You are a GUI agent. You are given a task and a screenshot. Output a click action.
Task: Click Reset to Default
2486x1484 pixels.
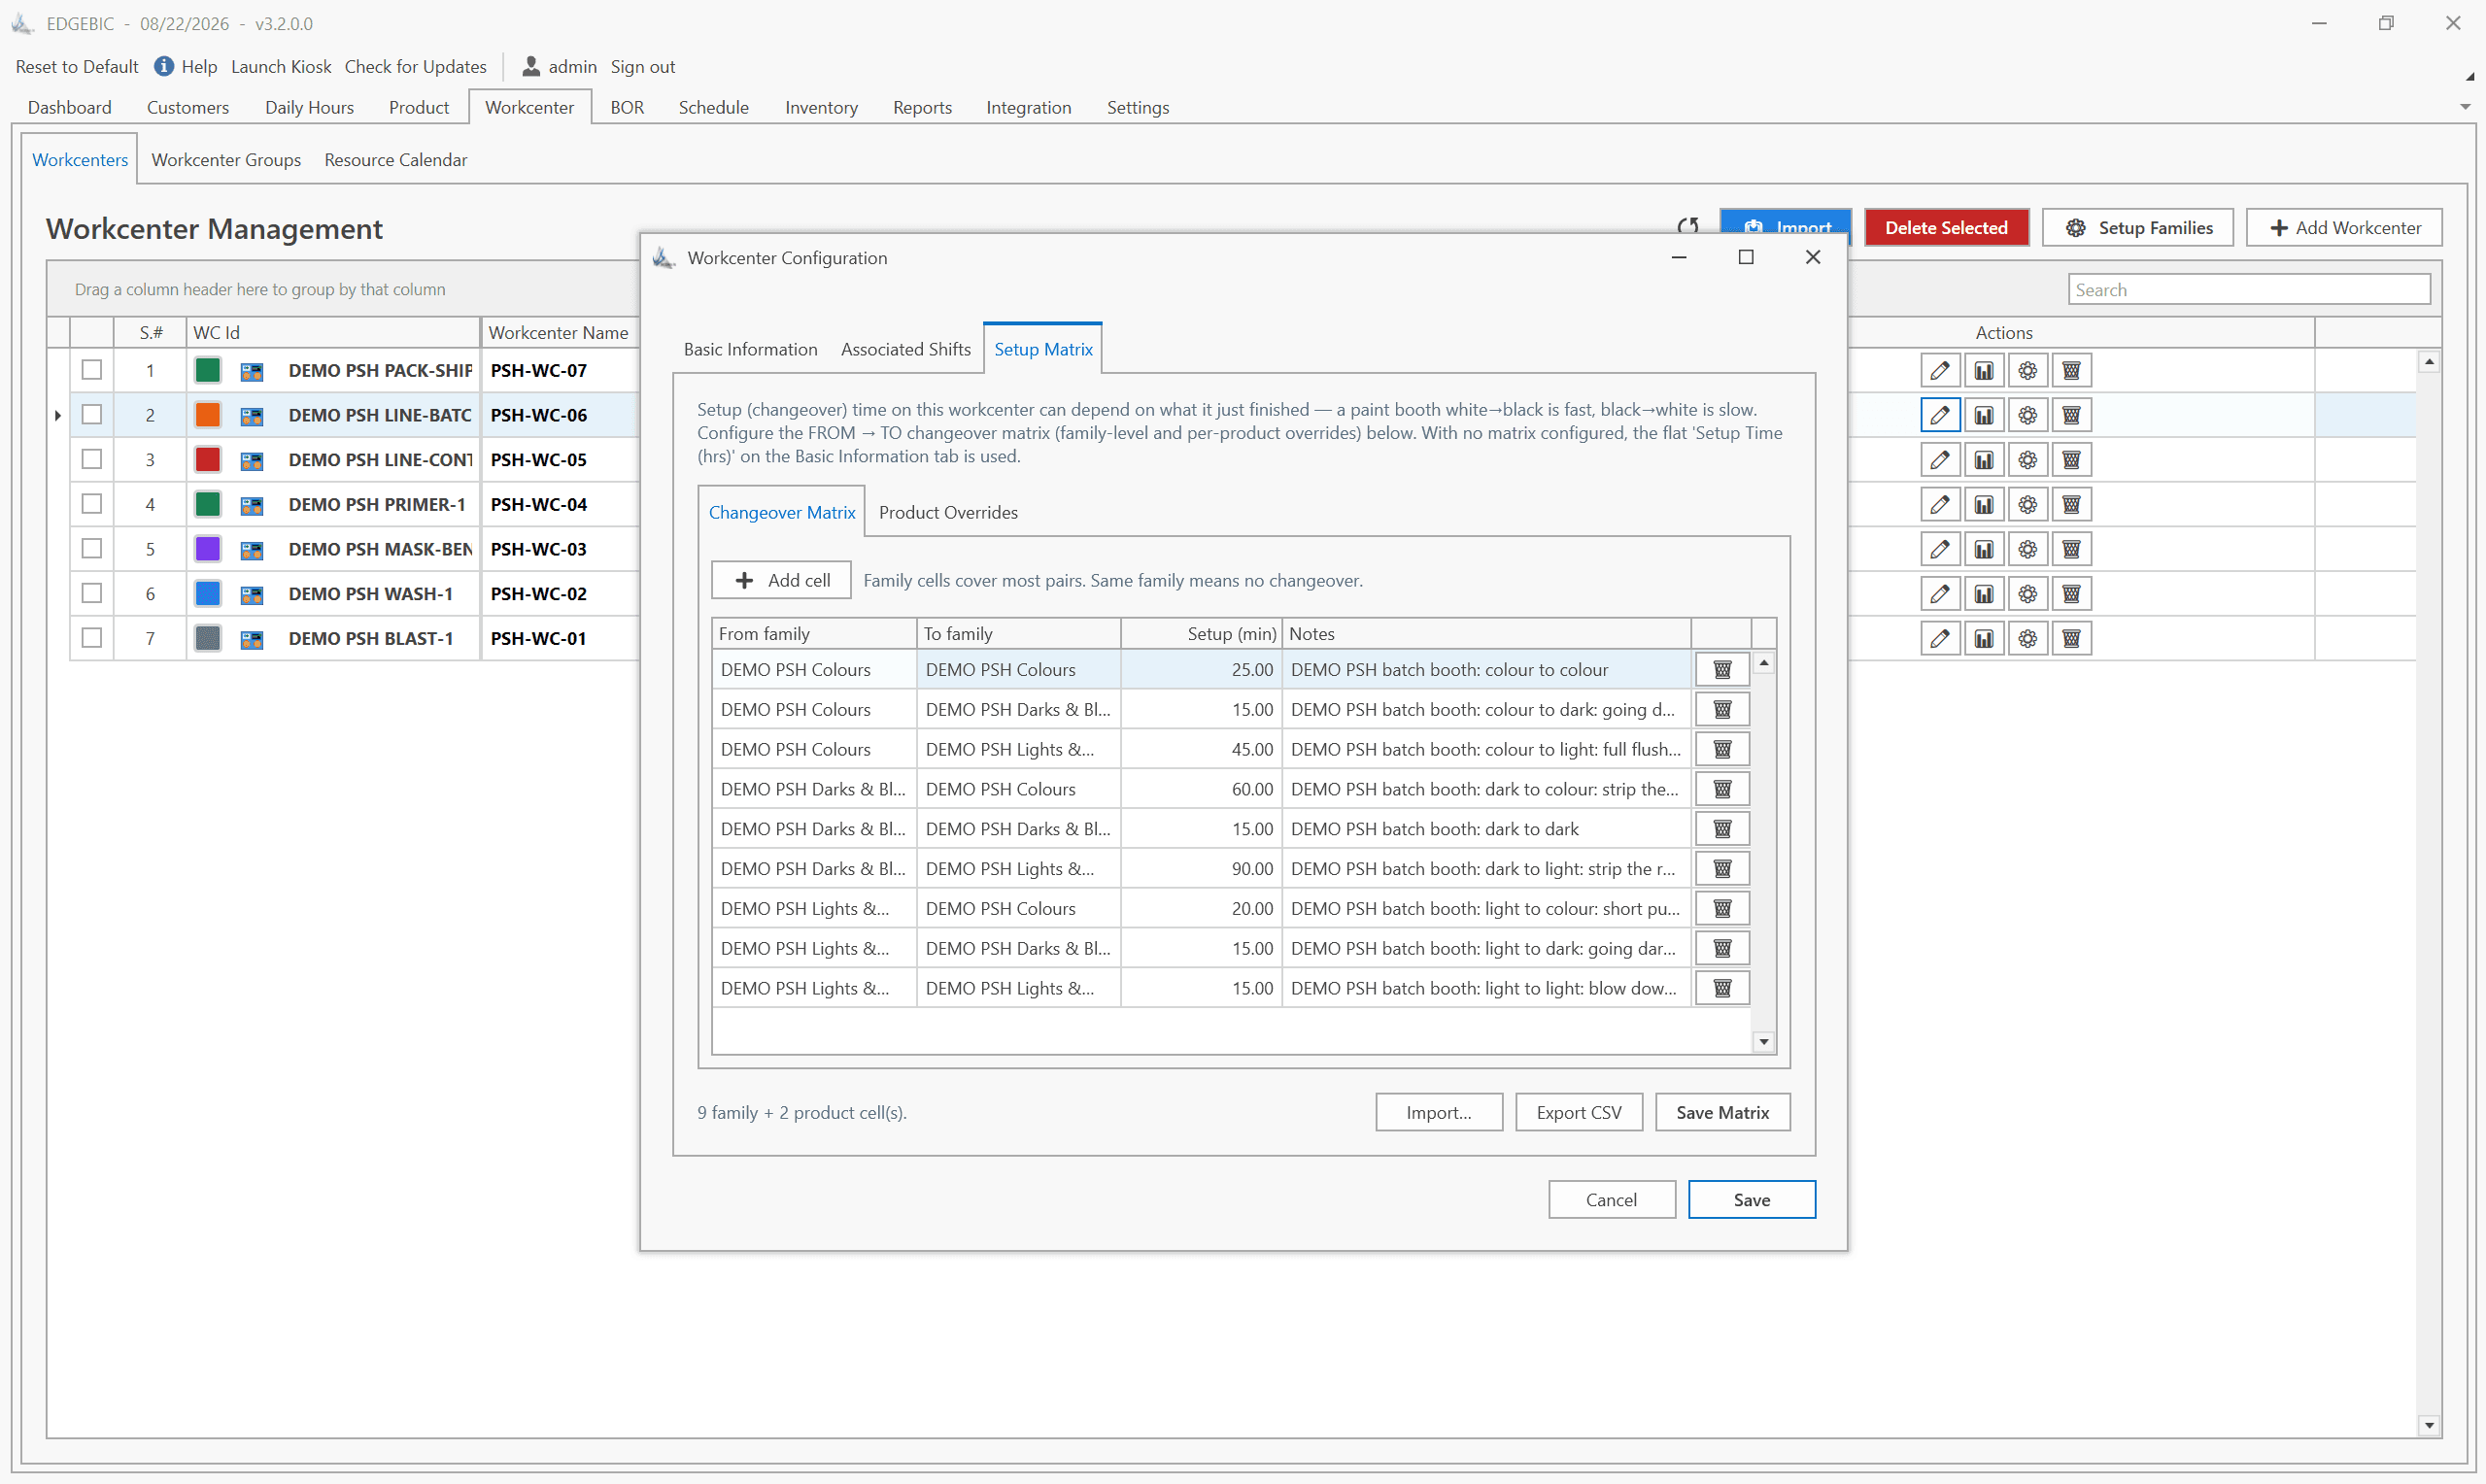[77, 66]
